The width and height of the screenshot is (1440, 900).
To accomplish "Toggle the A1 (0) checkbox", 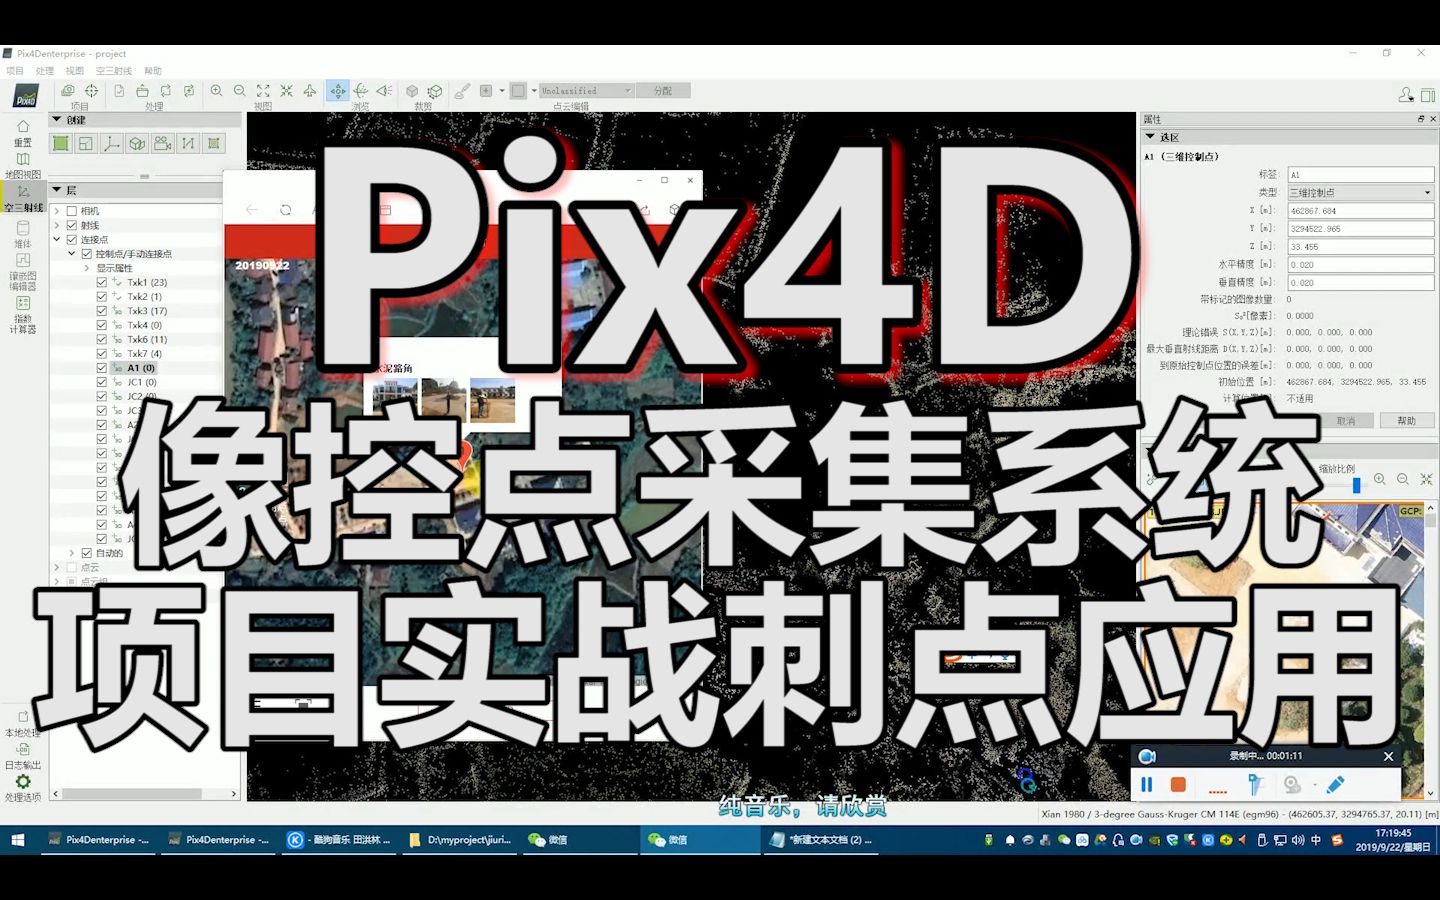I will (102, 368).
